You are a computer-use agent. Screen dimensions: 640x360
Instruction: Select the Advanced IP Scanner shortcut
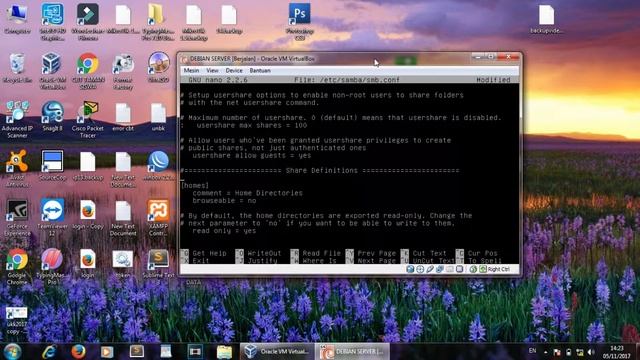17,119
